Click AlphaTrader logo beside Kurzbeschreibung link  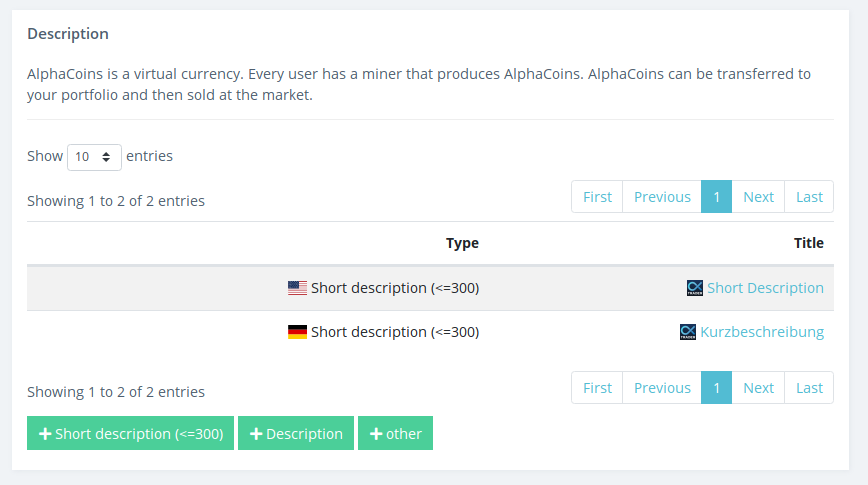688,332
